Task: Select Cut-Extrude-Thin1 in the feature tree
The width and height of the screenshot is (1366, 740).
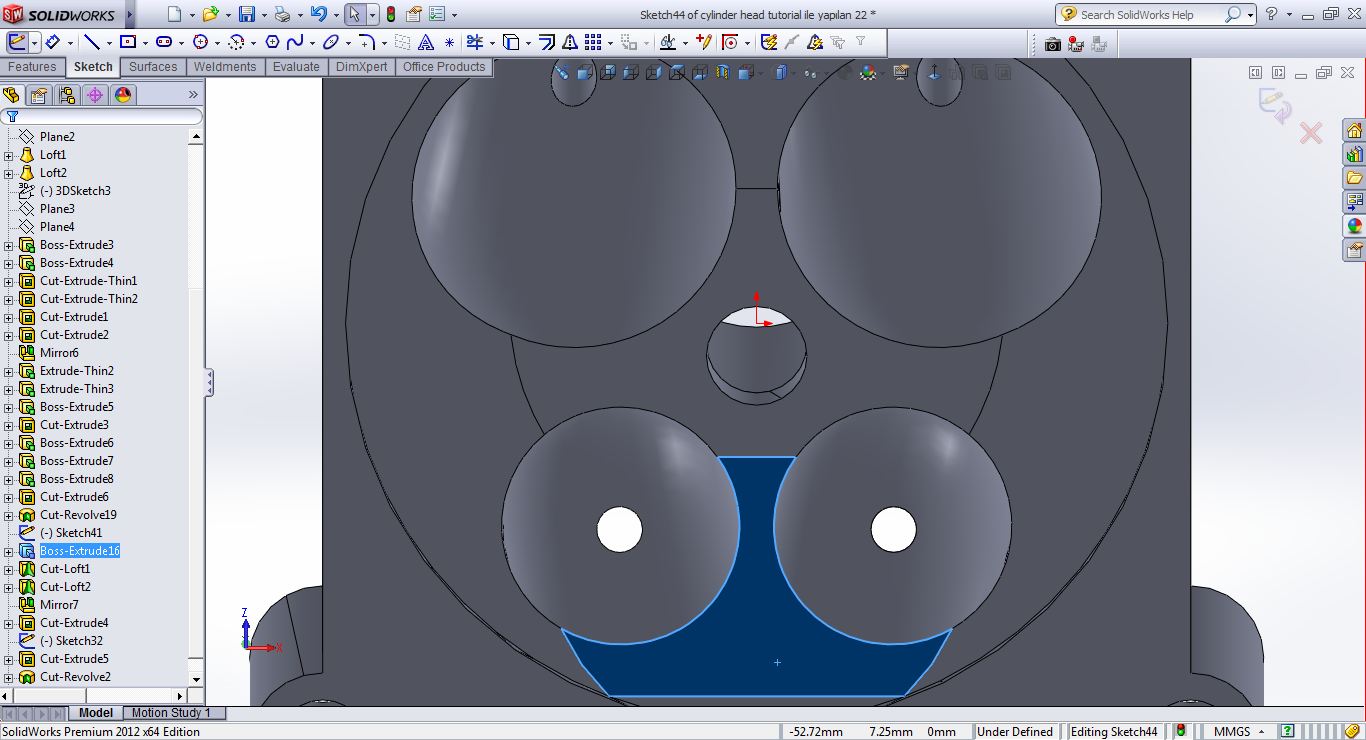Action: click(89, 281)
